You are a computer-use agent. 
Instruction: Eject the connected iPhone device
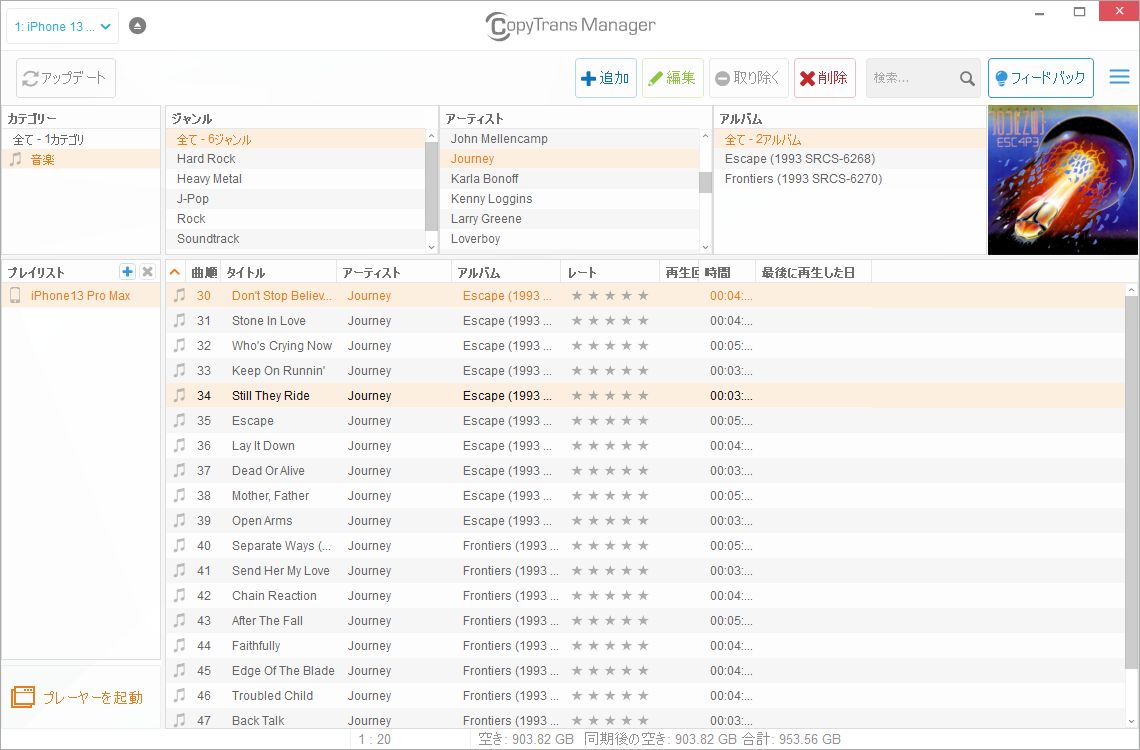(137, 25)
